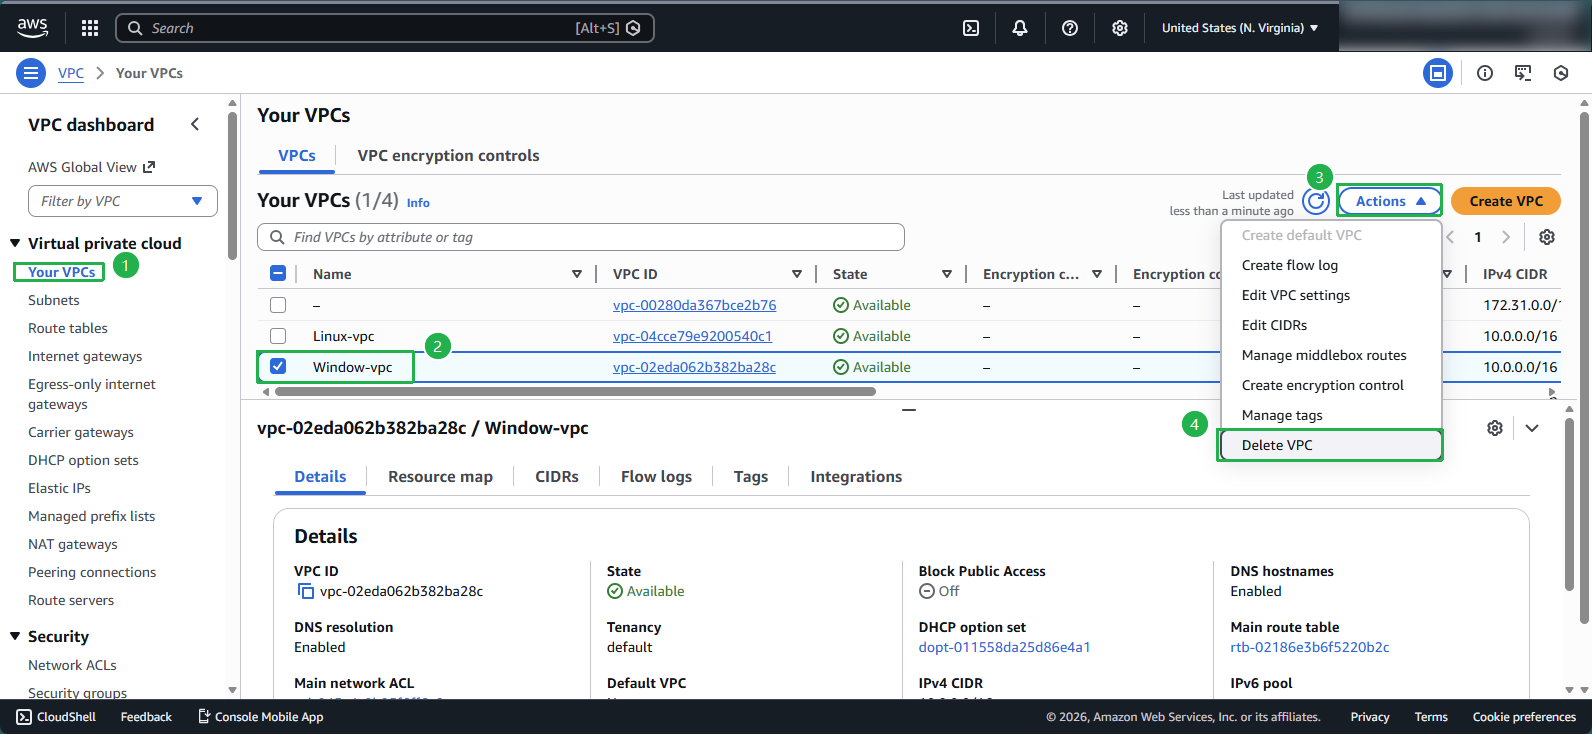Toggle the hamburger navigation menu

pos(31,73)
